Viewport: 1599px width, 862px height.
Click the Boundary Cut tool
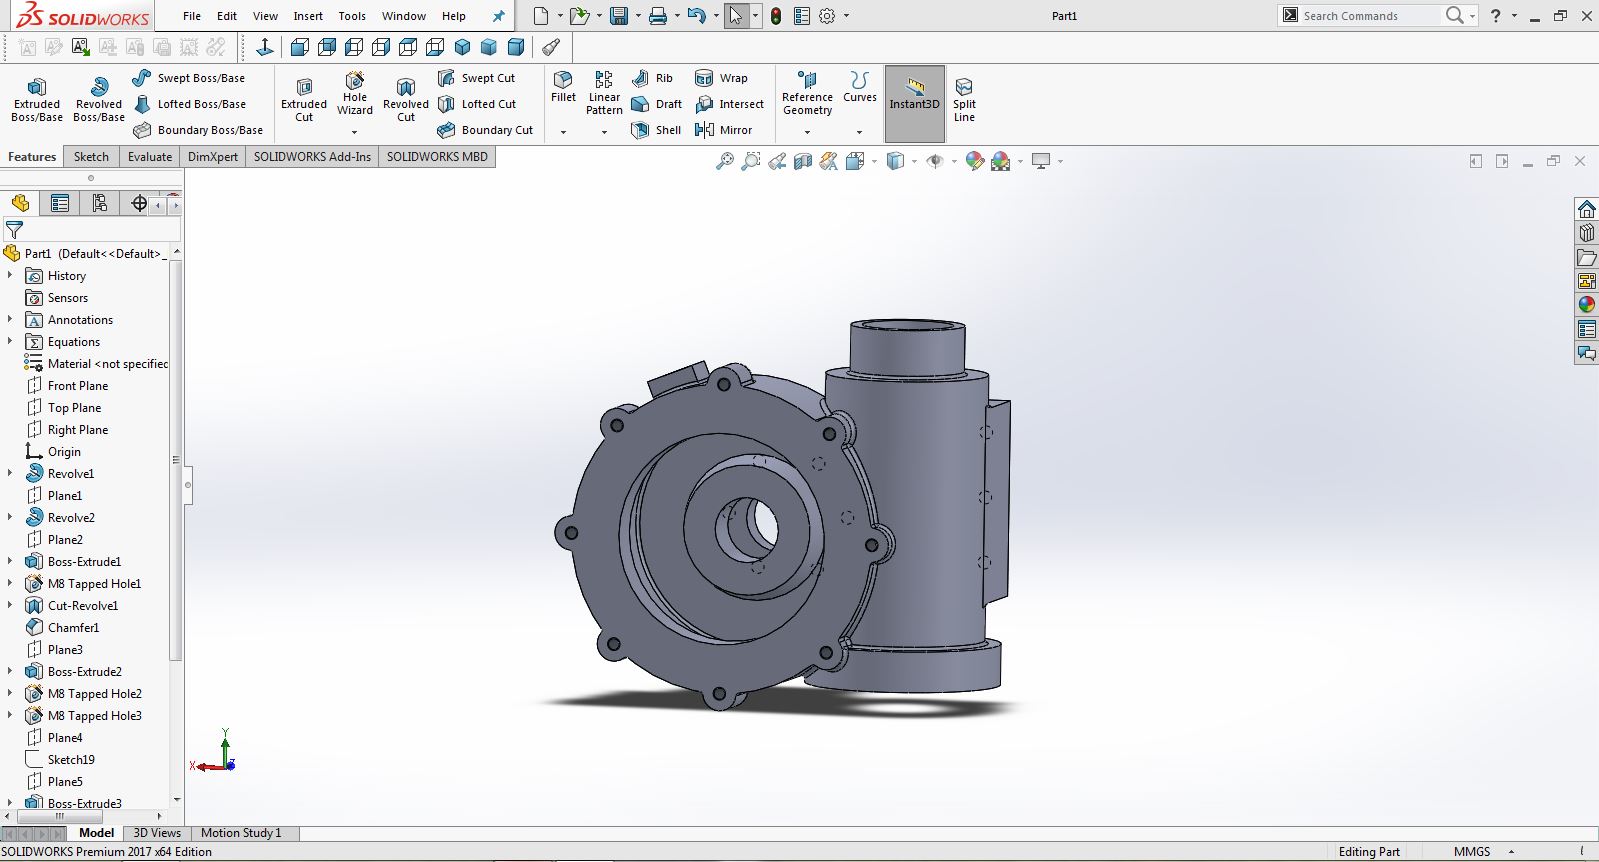[486, 130]
